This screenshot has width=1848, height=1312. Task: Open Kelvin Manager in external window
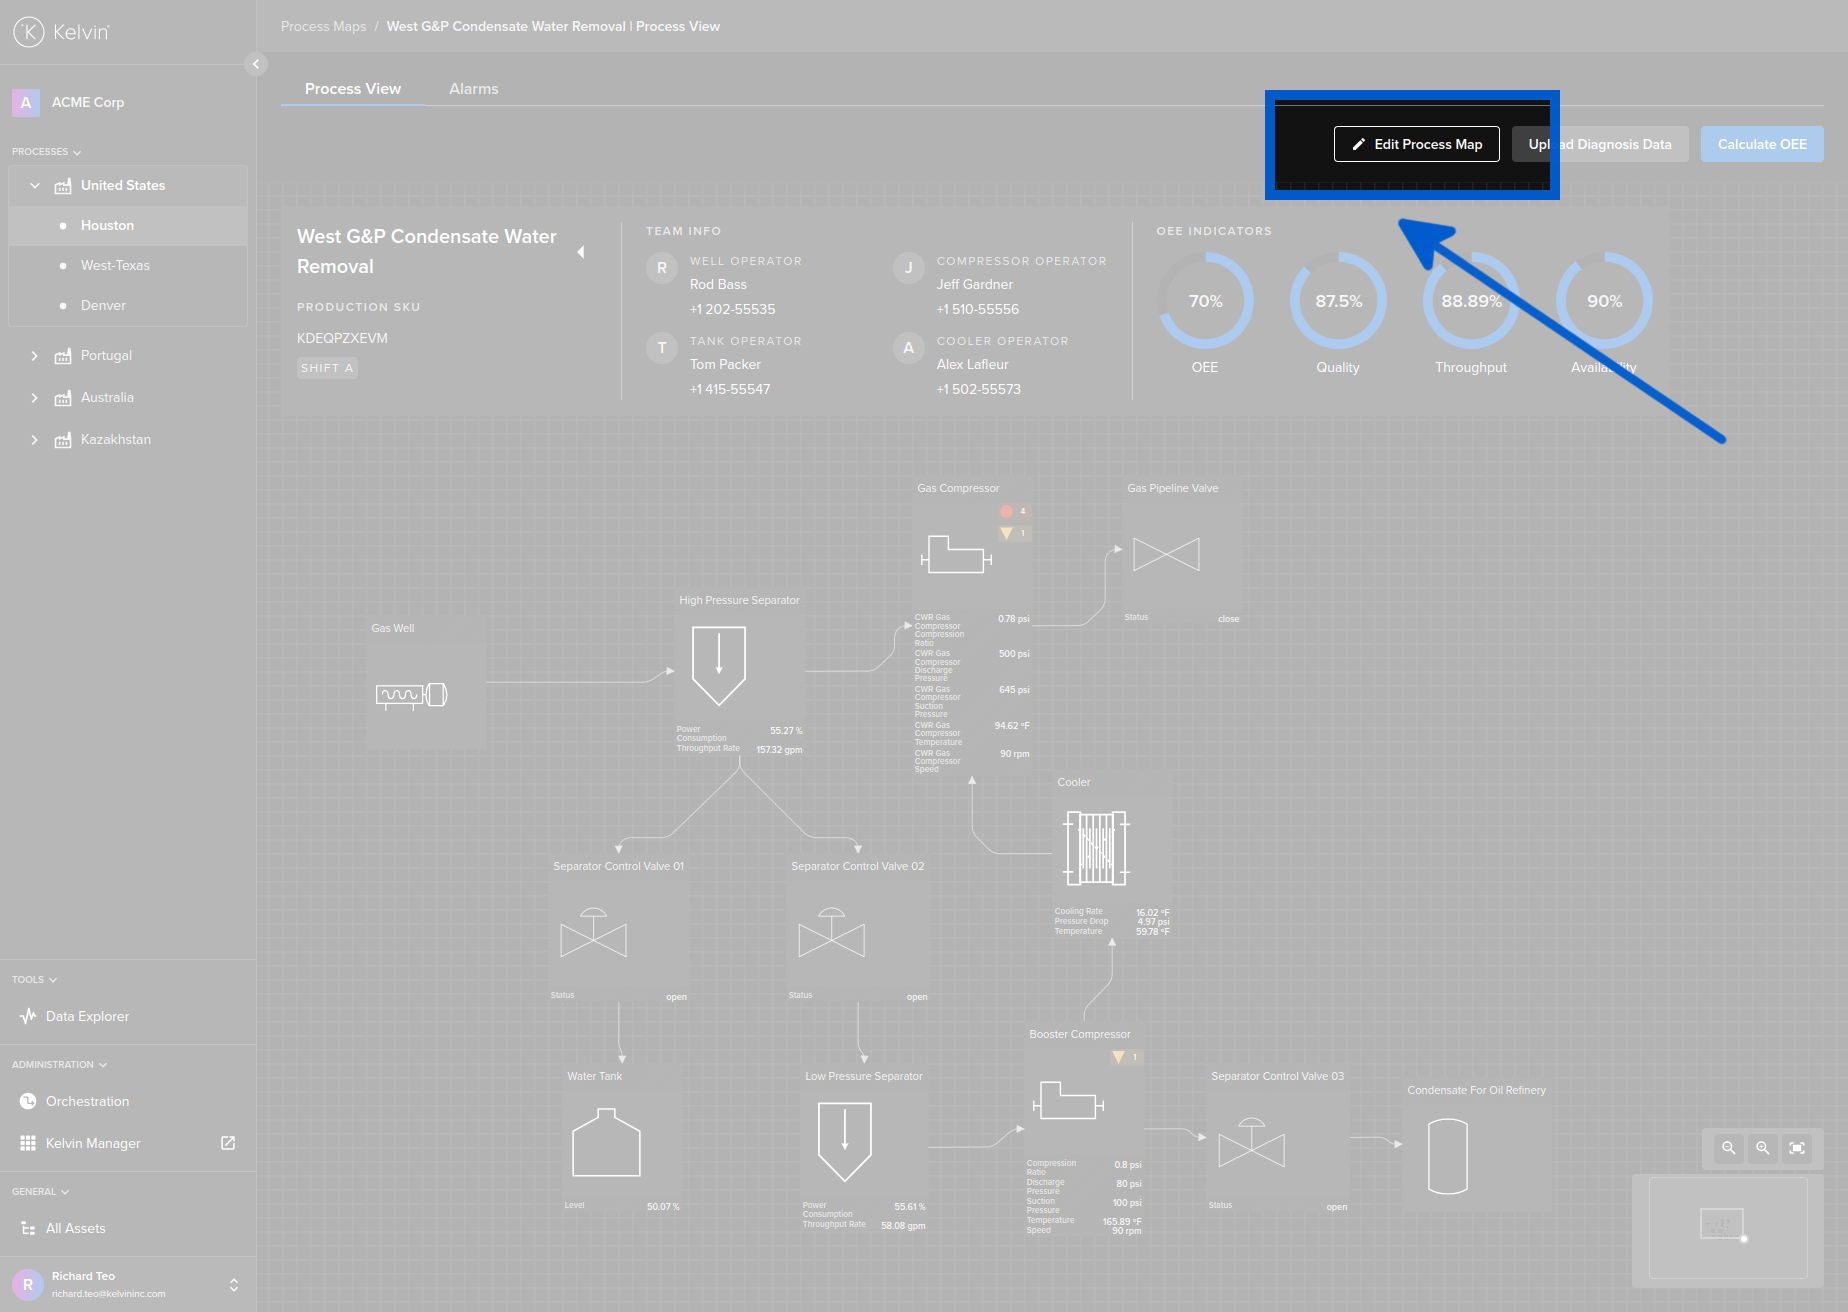(x=228, y=1143)
